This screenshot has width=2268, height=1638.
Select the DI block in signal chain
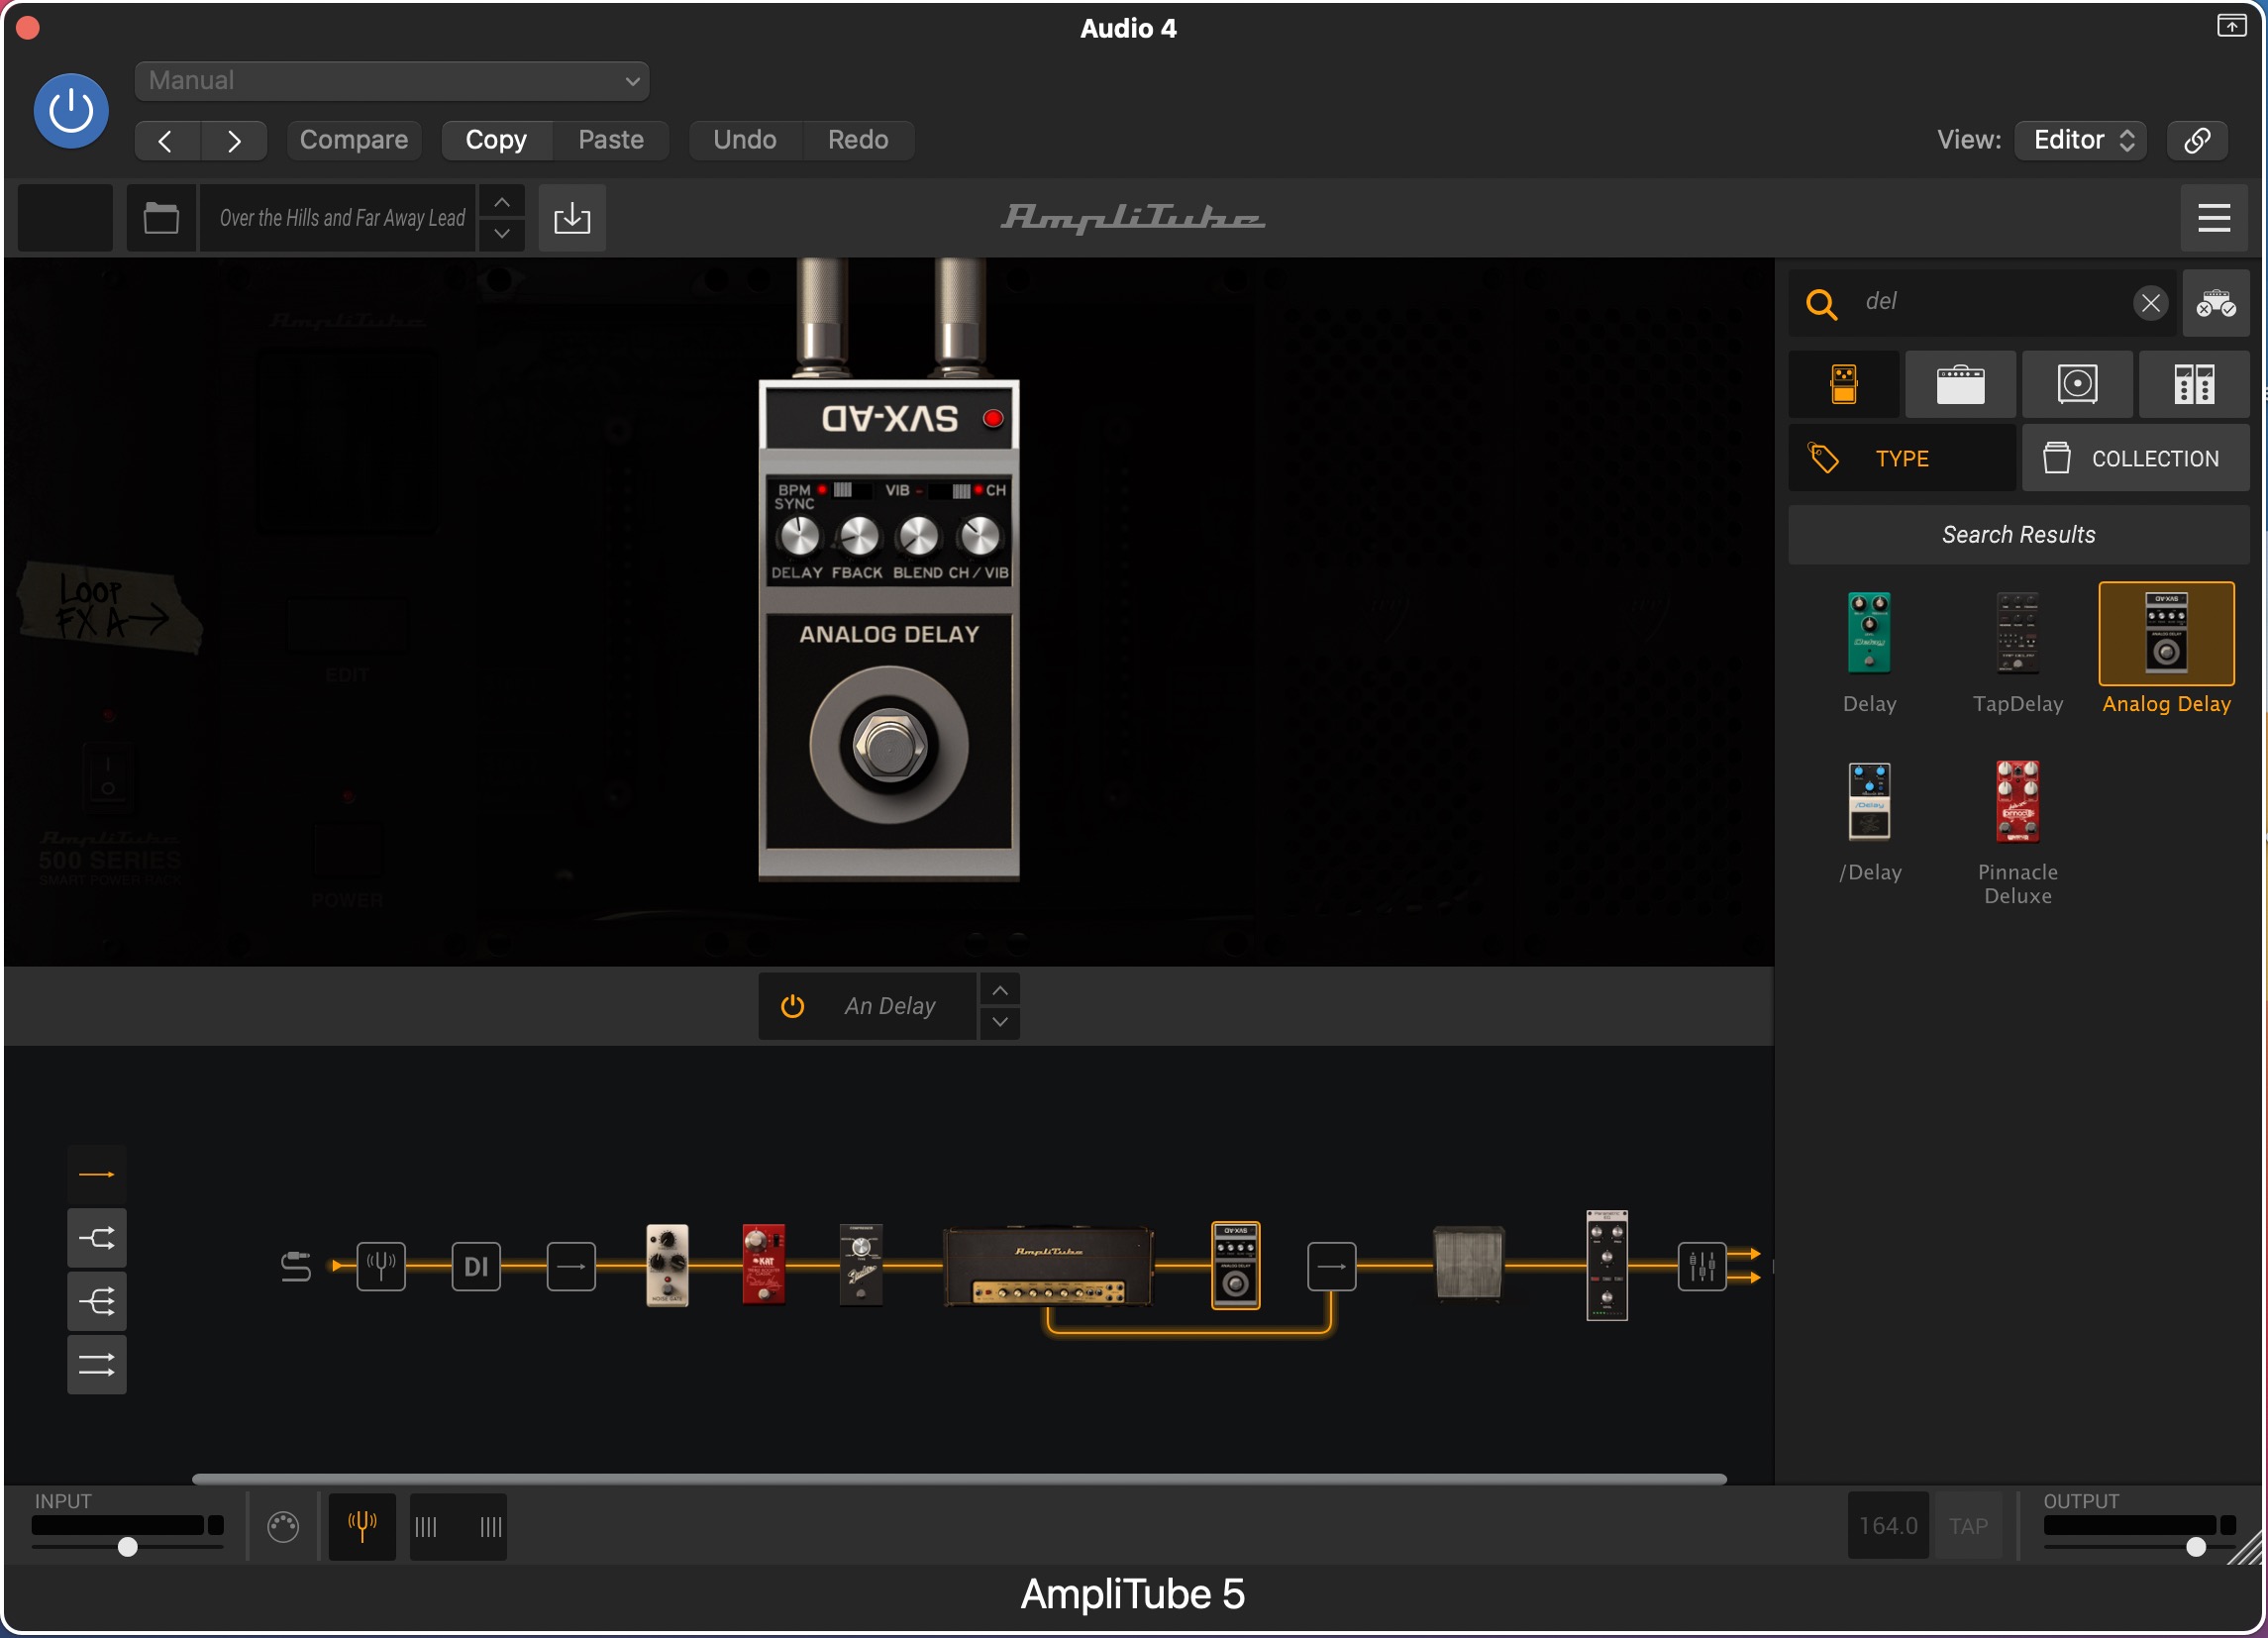point(476,1266)
